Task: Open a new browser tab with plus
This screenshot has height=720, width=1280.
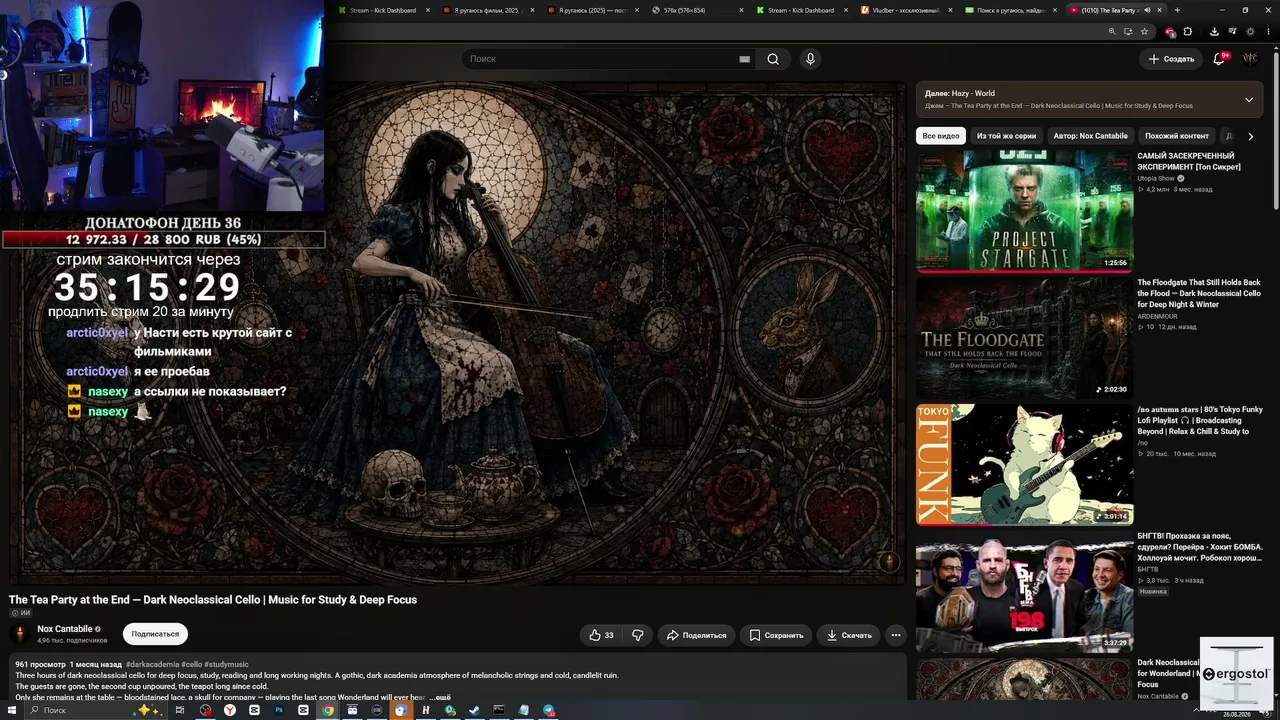Action: [x=1177, y=10]
